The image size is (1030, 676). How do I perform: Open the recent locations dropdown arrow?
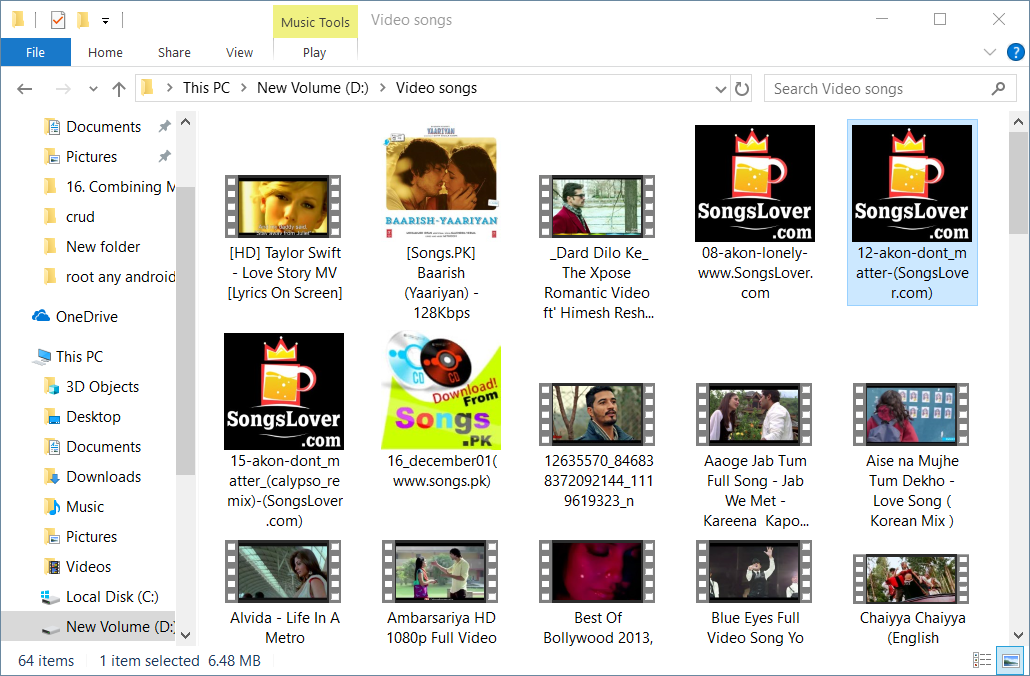pyautogui.click(x=93, y=89)
